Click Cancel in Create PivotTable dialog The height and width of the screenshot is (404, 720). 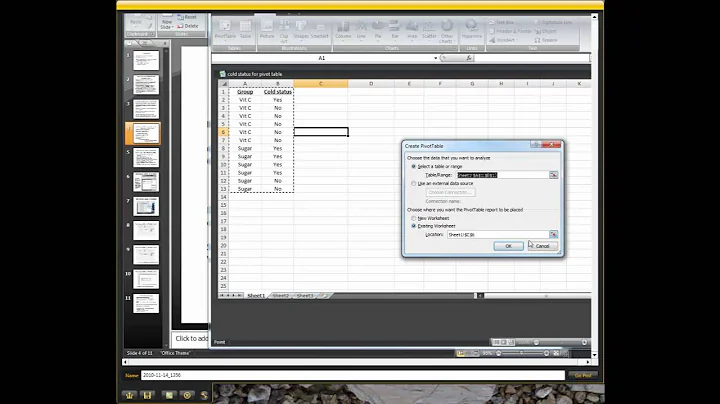[542, 246]
